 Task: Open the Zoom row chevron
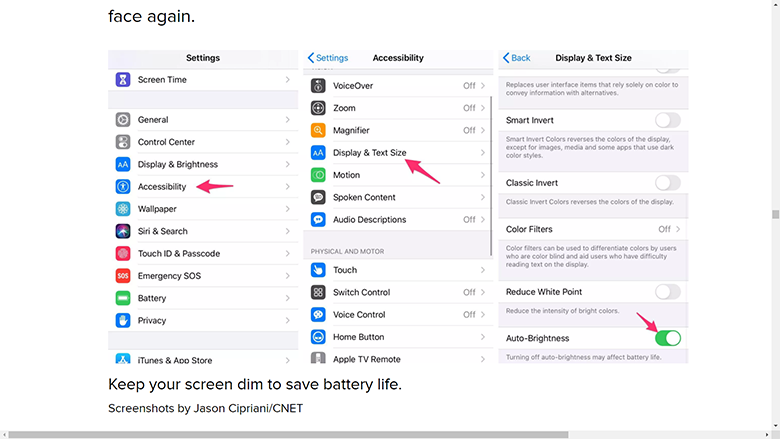click(483, 108)
